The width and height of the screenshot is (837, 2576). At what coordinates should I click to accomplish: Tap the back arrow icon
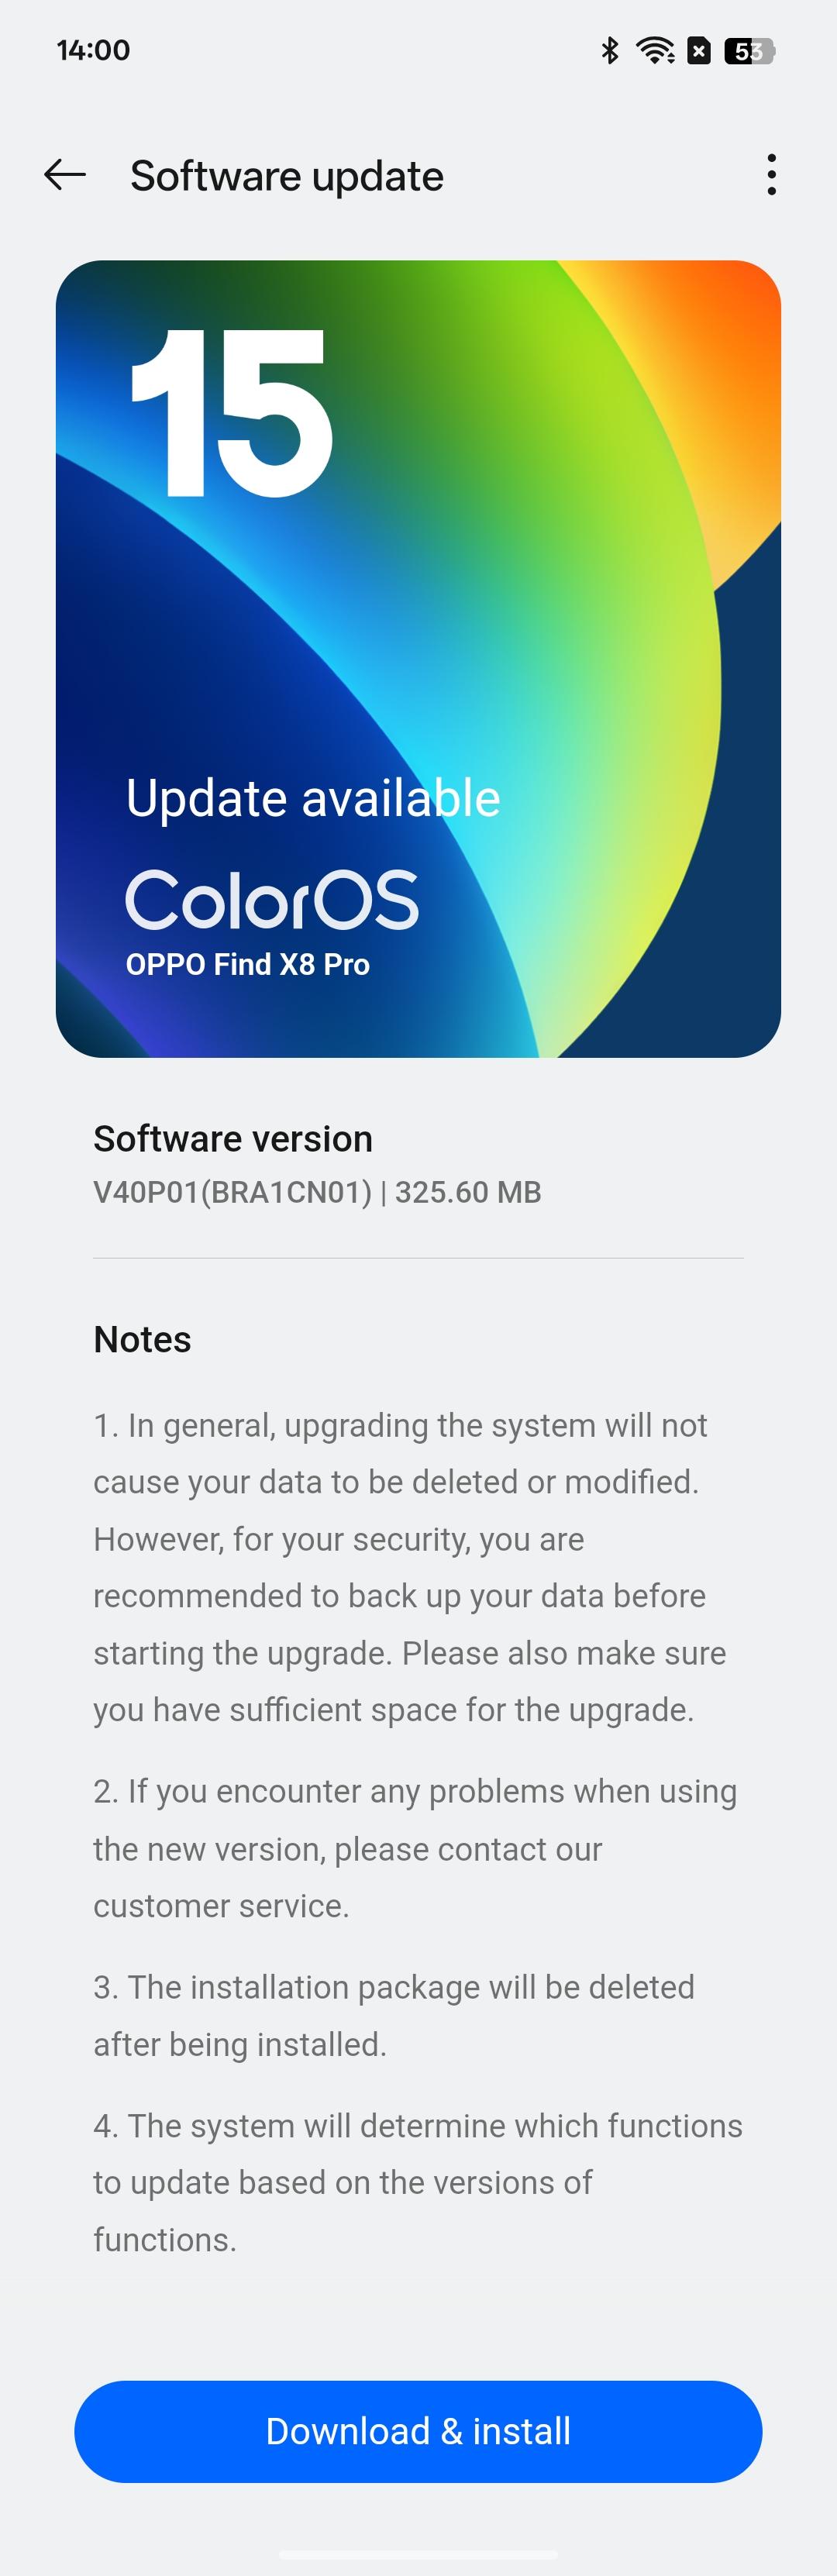[x=65, y=175]
